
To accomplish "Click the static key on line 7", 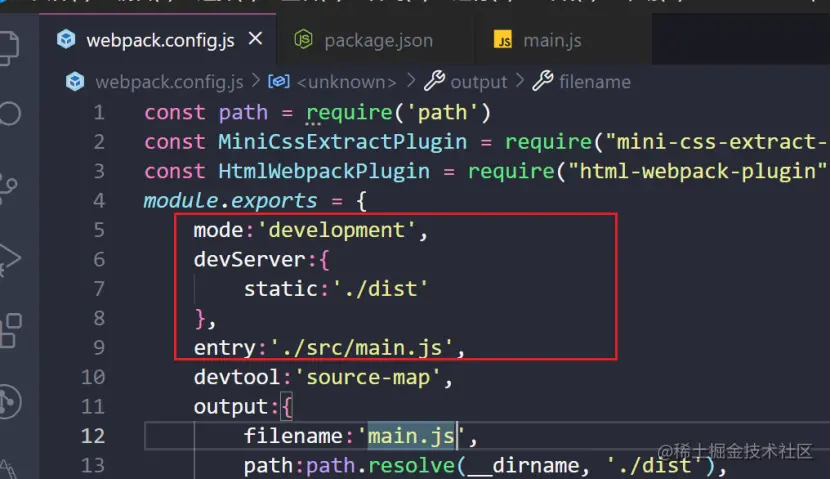I will click(281, 289).
